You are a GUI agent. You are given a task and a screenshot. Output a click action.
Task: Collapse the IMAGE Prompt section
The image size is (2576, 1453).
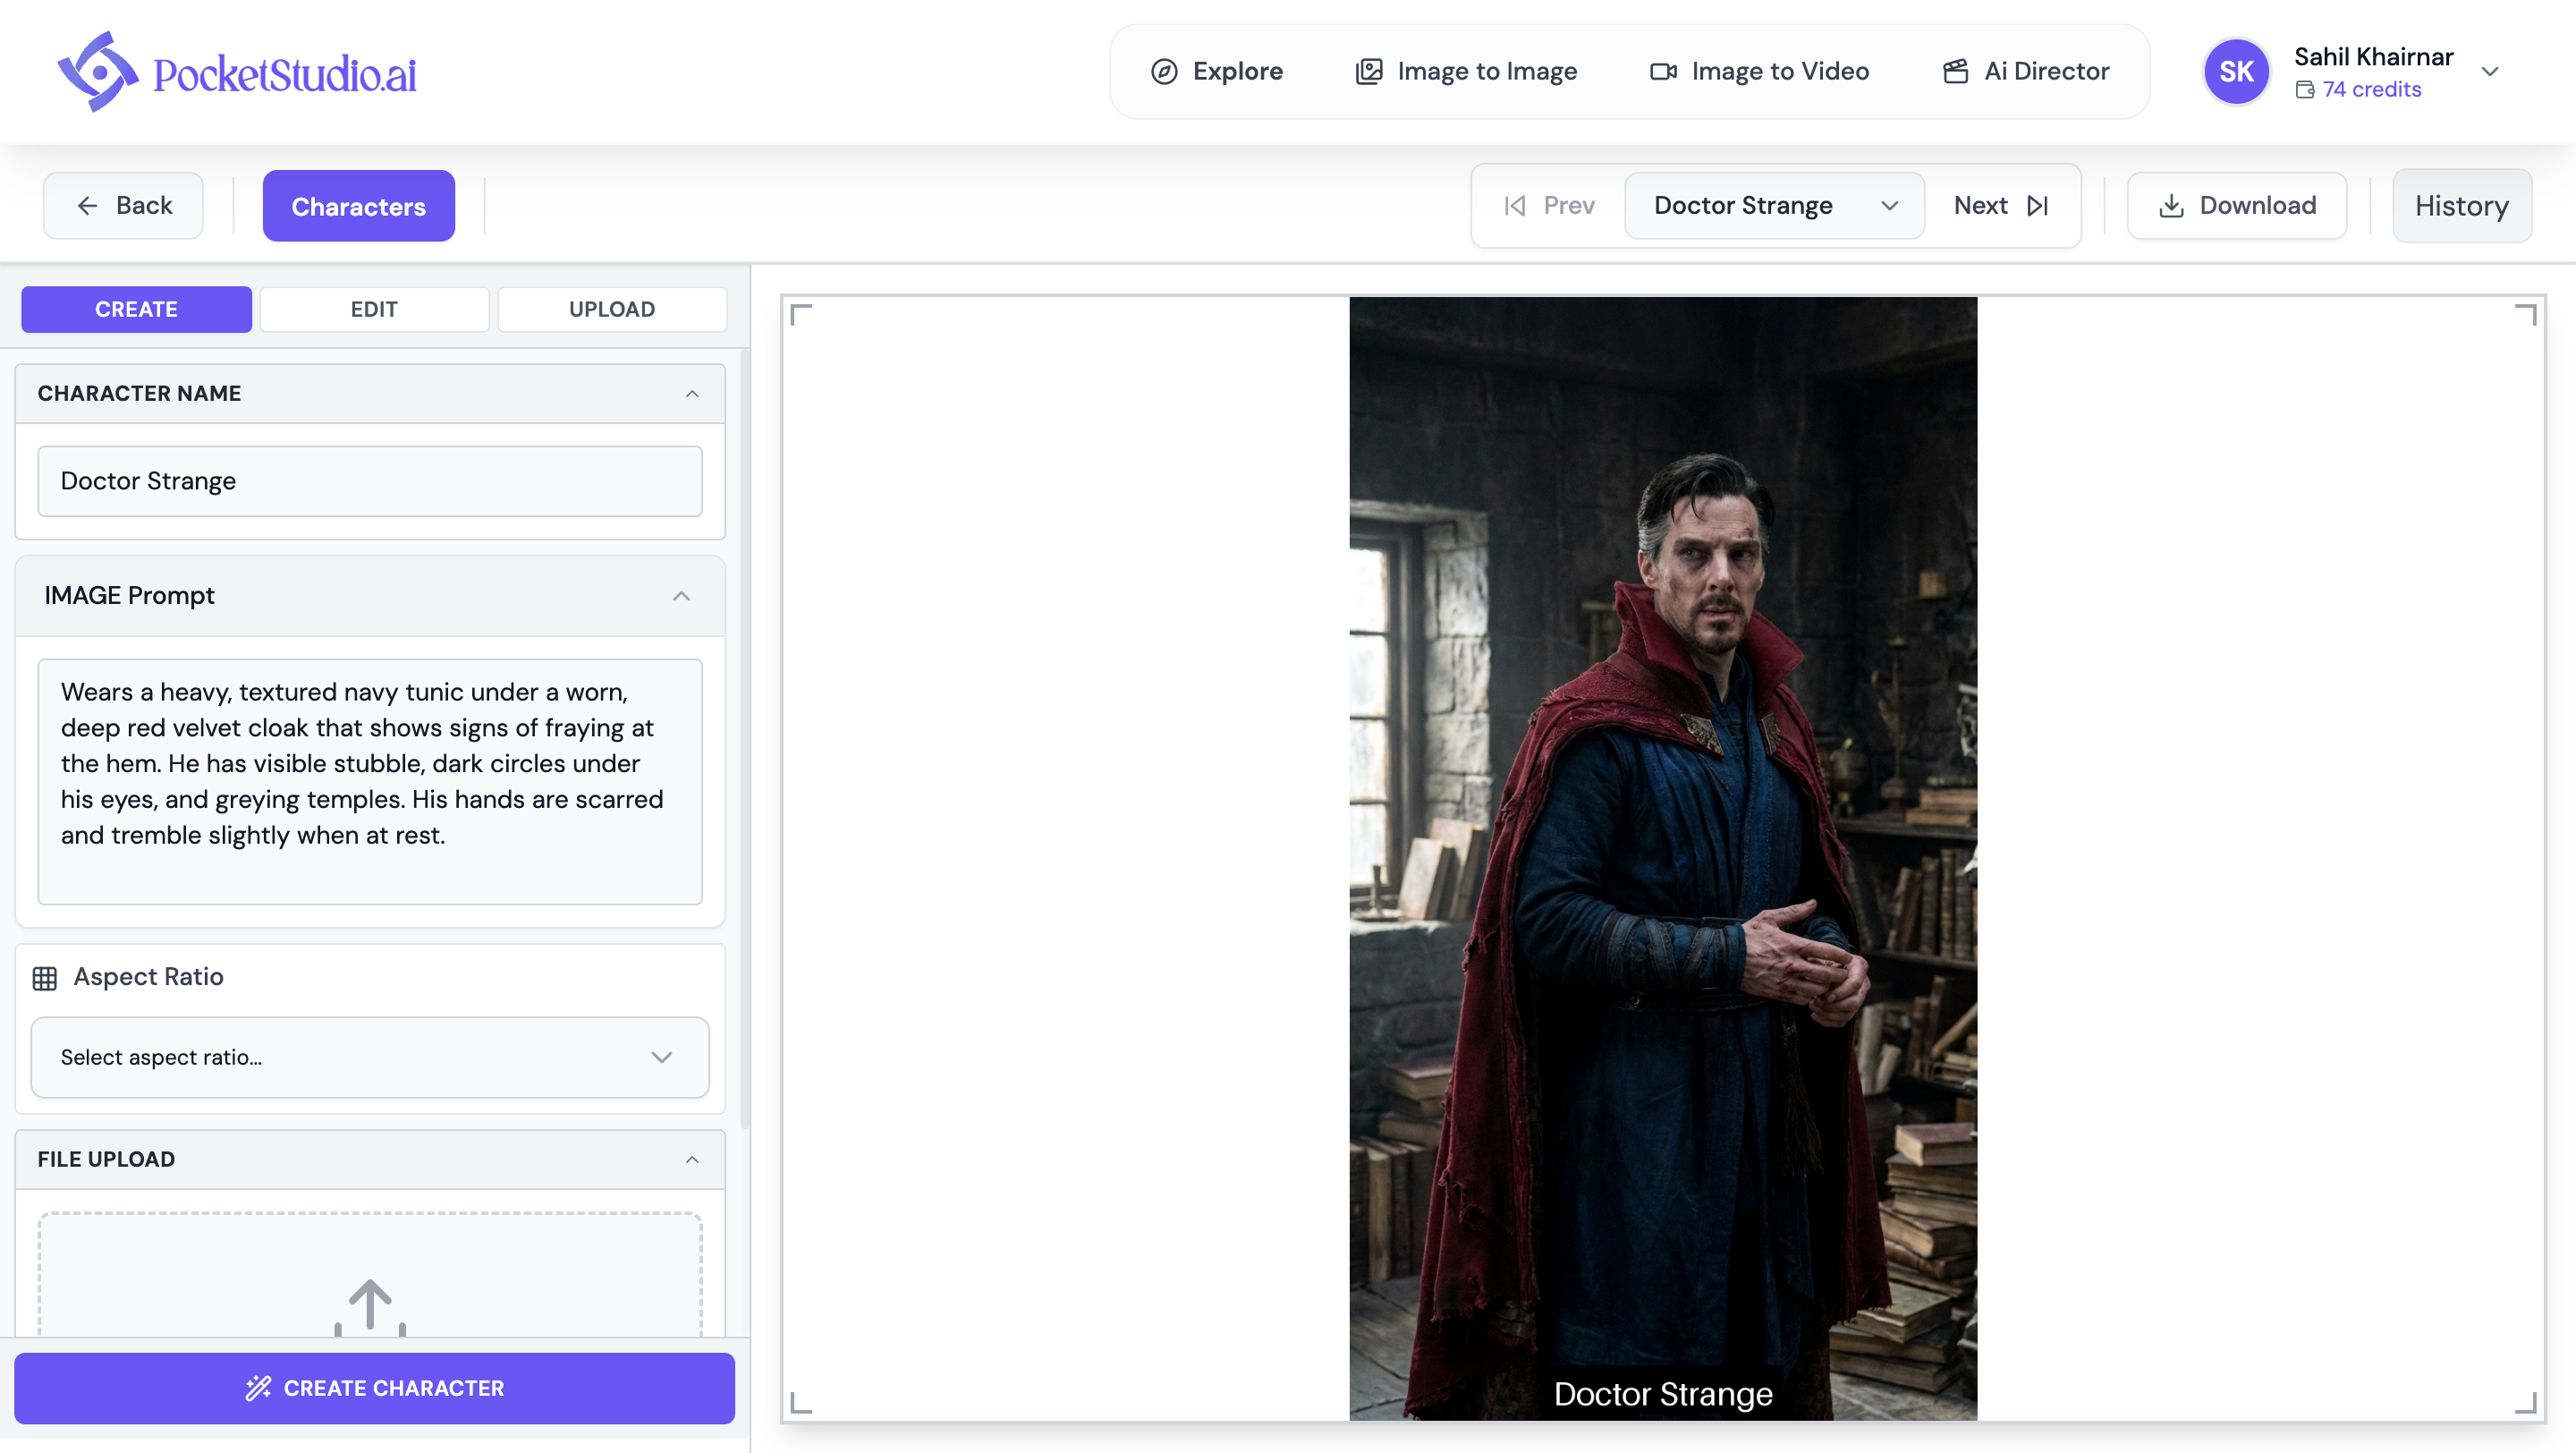point(681,596)
